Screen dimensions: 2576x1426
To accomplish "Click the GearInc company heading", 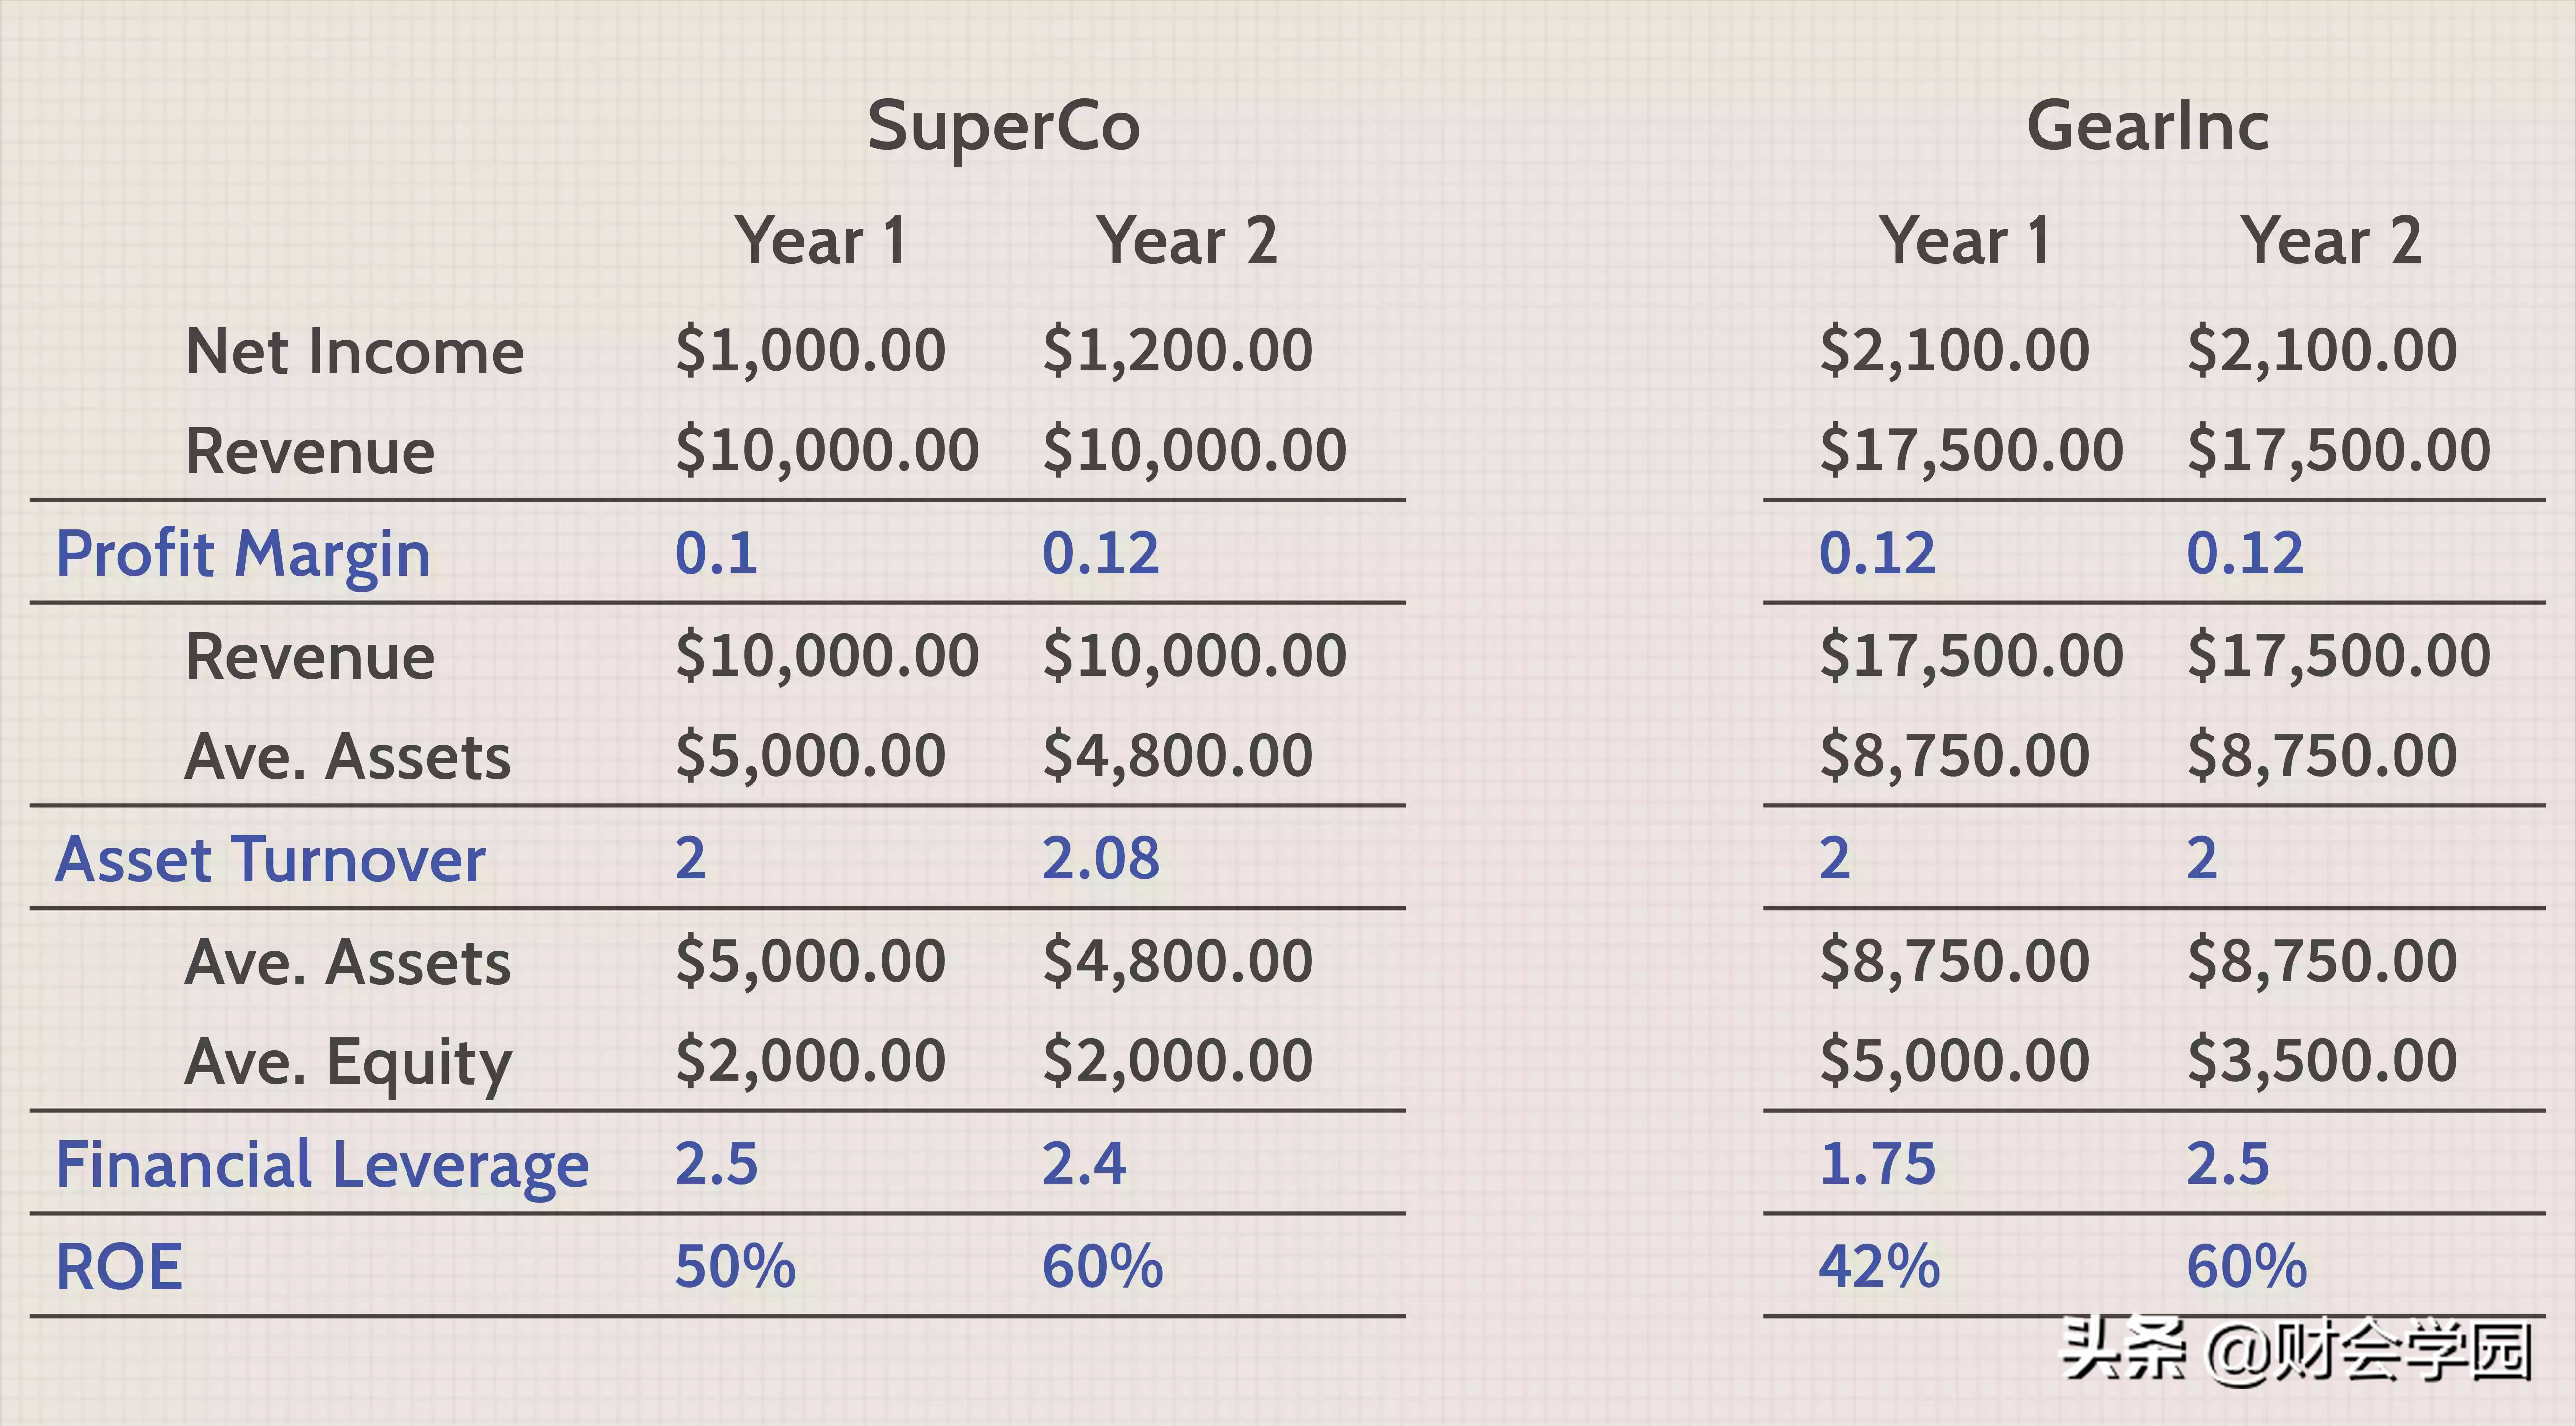I will pyautogui.click(x=2147, y=127).
